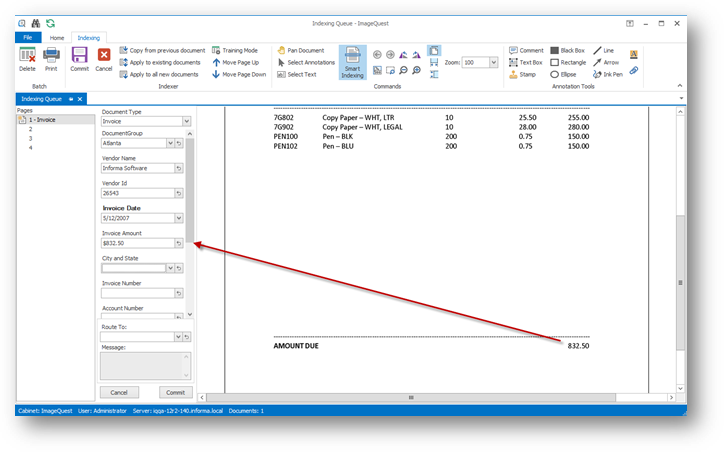Click the green refresh icon in title bar
This screenshot has height=452, width=724.
[x=50, y=23]
